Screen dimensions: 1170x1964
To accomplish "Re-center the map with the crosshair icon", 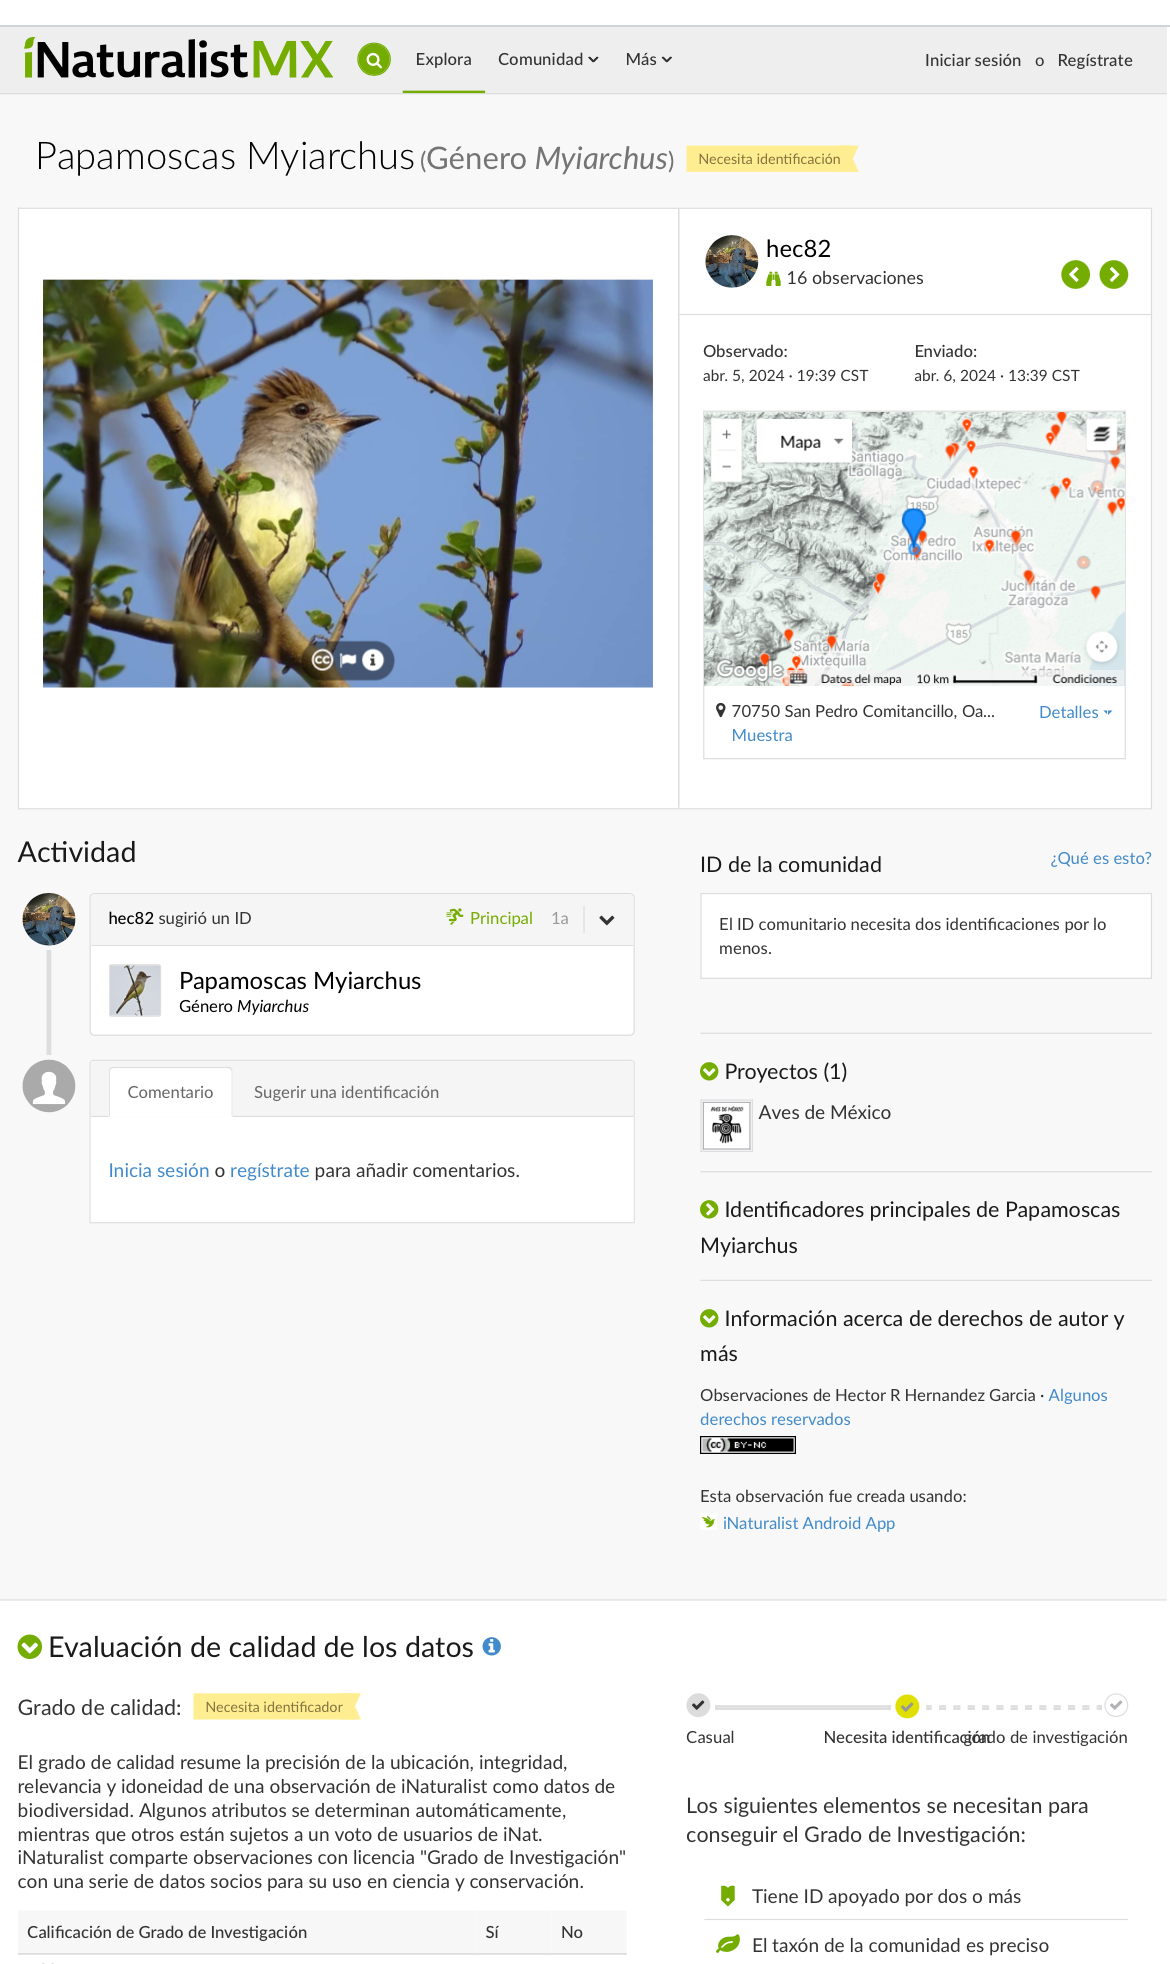I will 1101,646.
